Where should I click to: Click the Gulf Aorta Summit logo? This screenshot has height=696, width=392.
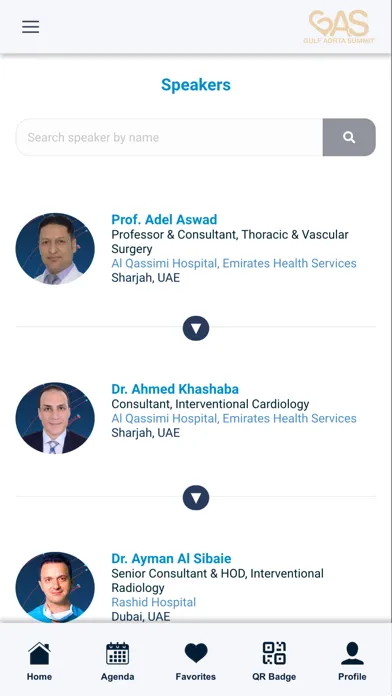click(339, 27)
